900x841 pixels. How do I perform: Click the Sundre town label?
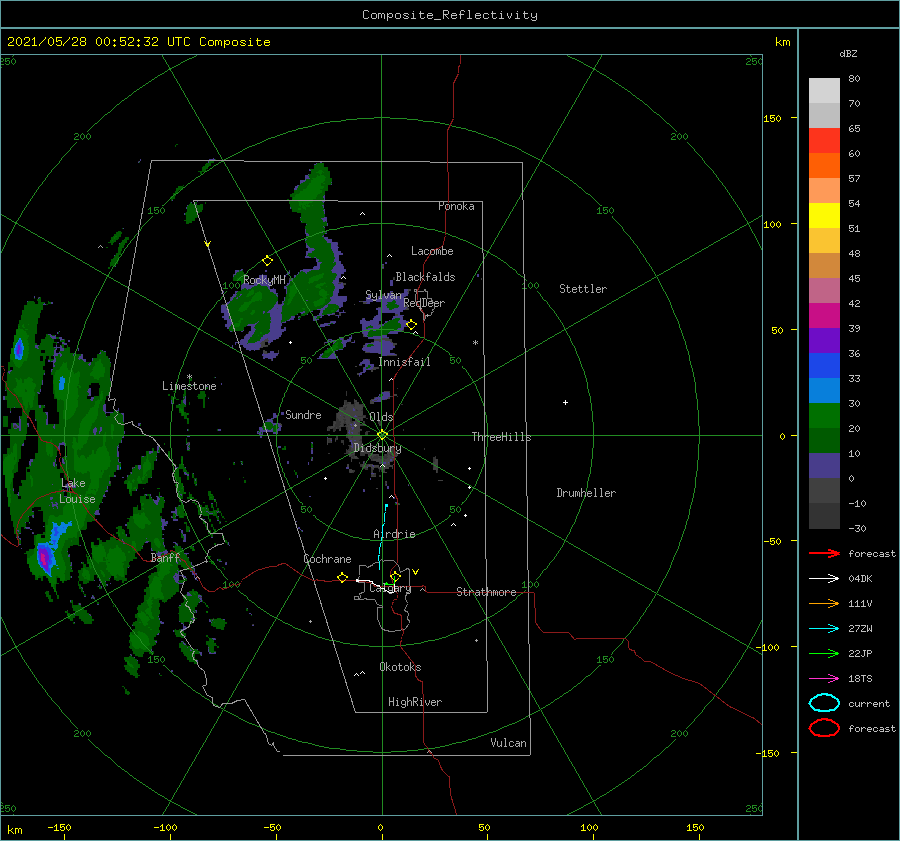304,414
